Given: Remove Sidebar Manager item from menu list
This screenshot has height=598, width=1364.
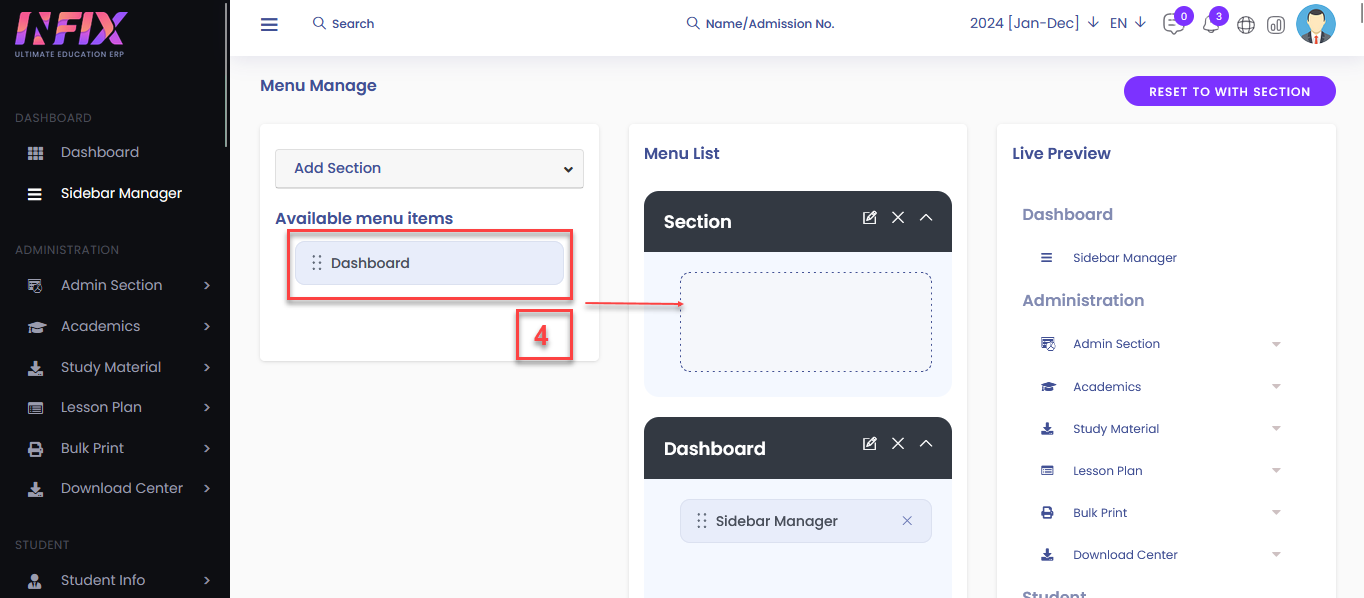Looking at the screenshot, I should [907, 521].
